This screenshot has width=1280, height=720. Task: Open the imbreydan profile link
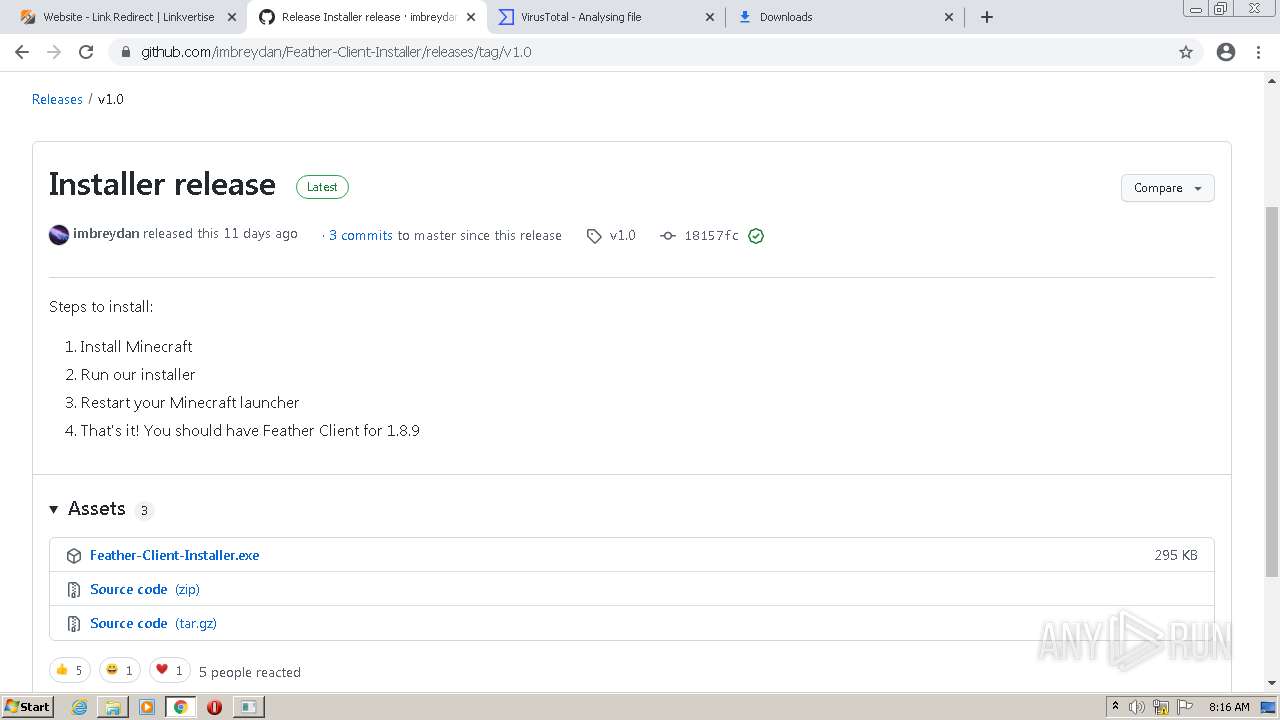pos(106,234)
